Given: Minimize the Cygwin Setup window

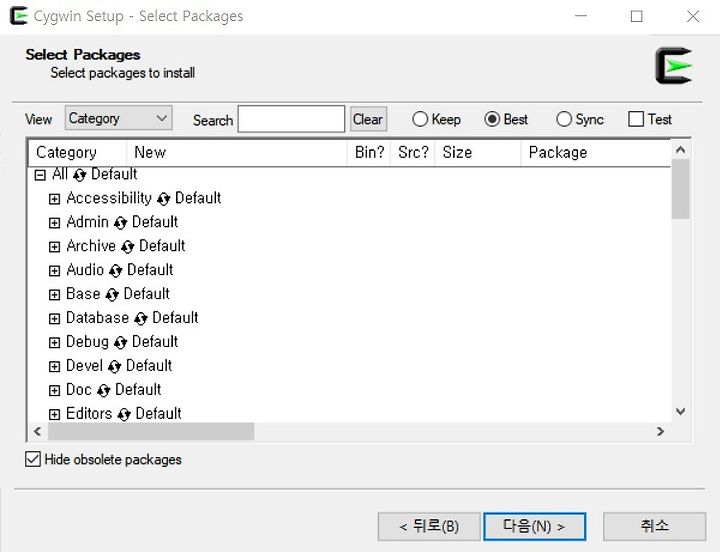Looking at the screenshot, I should (581, 17).
